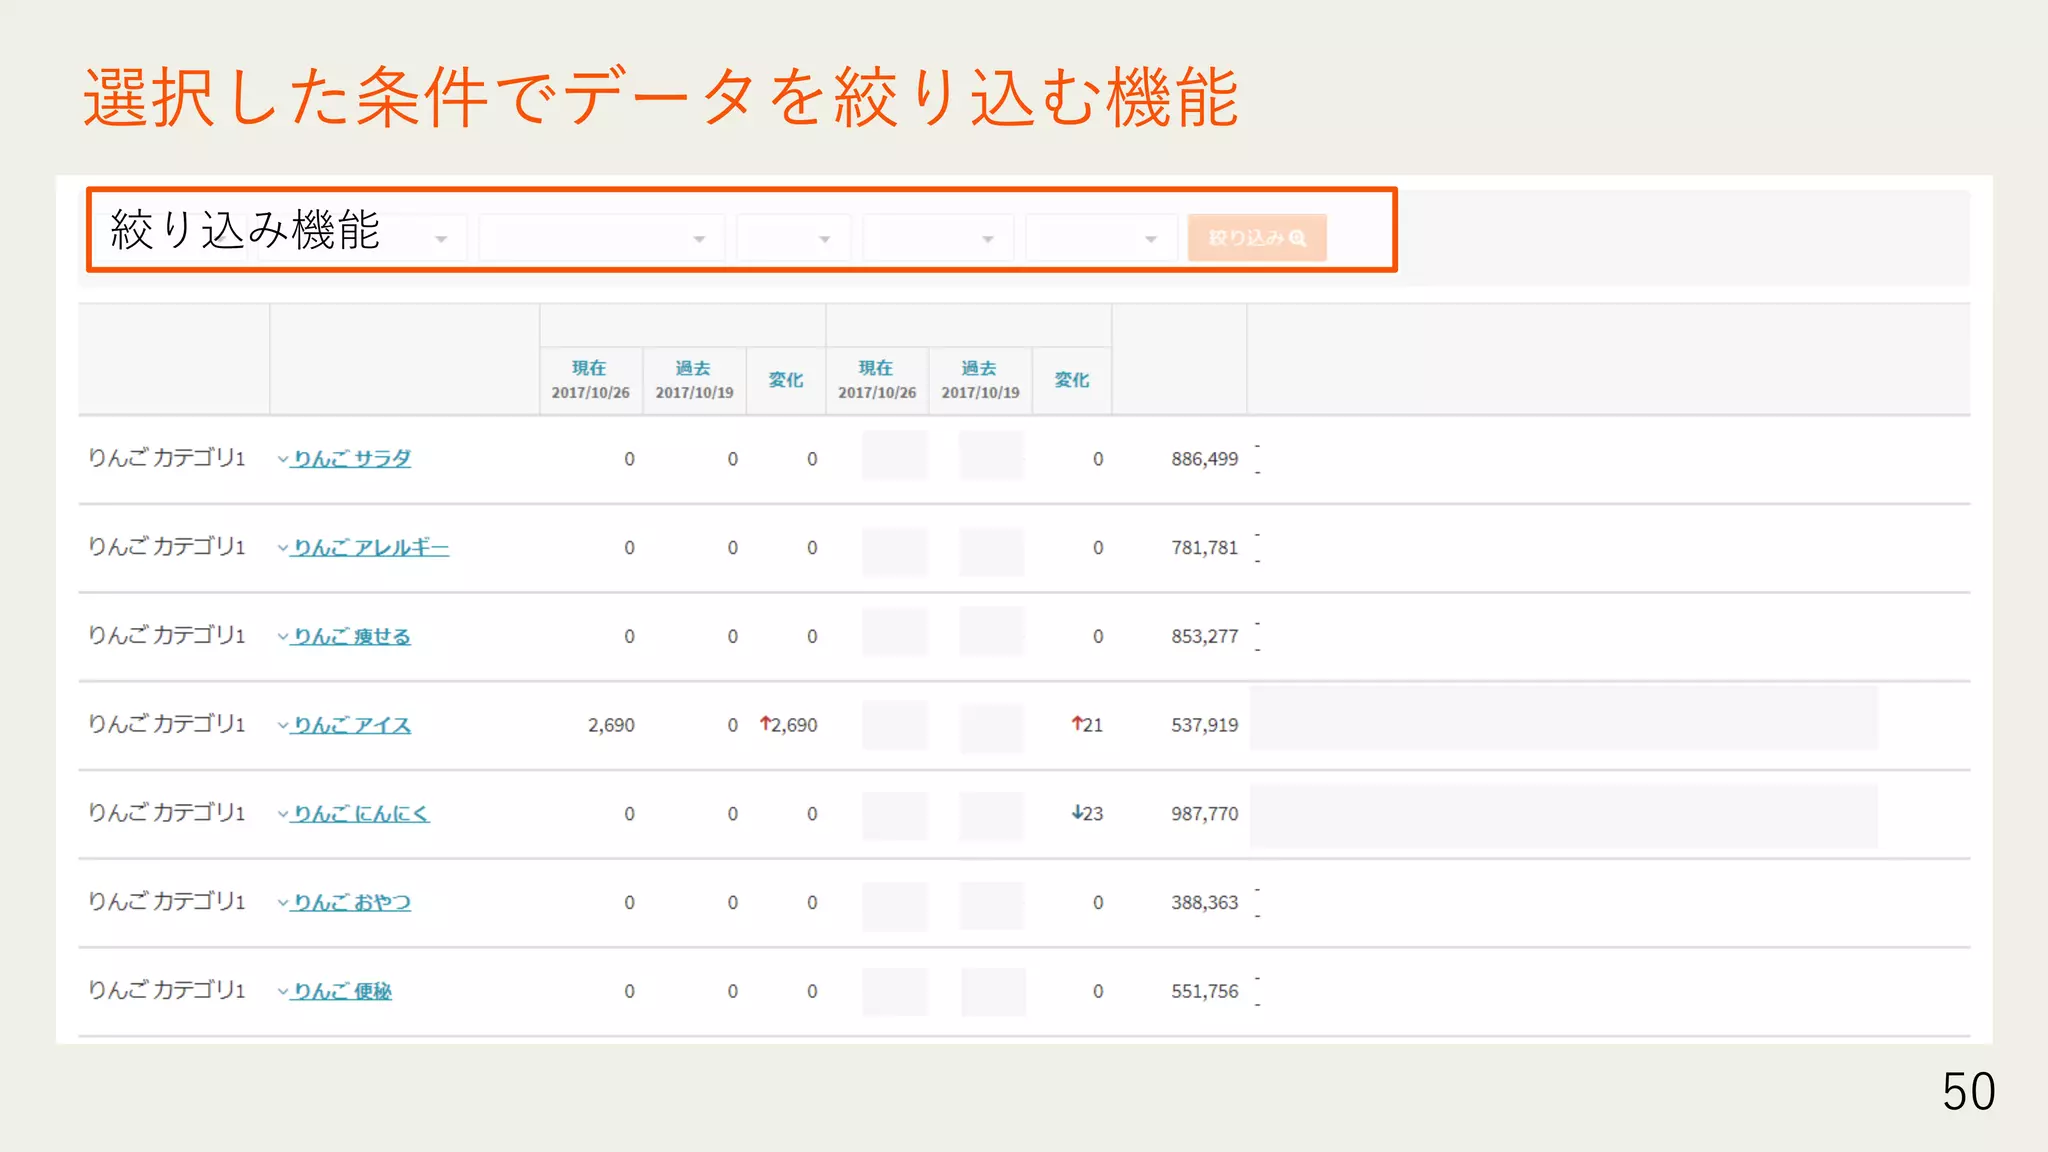Open the third narrow filter dropdown
Image resolution: width=2048 pixels, height=1152 pixels.
click(x=793, y=238)
